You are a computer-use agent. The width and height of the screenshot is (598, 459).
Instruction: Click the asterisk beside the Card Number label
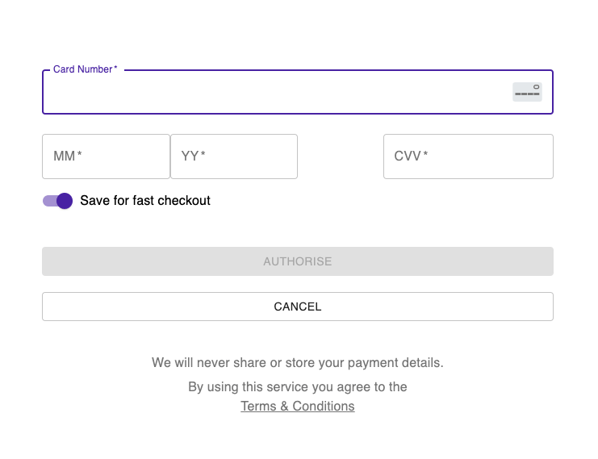[x=116, y=67]
